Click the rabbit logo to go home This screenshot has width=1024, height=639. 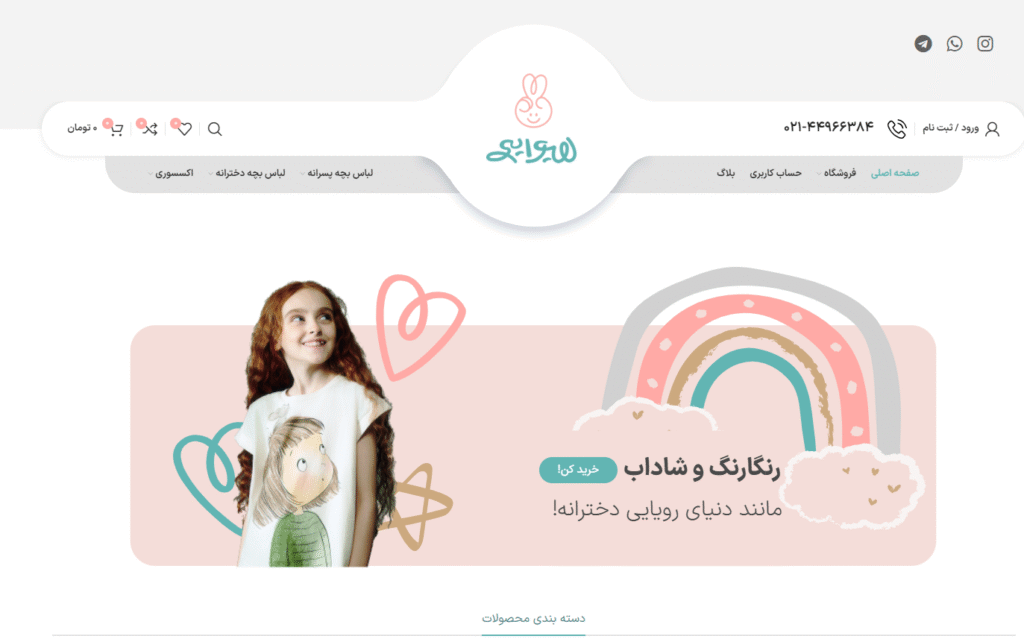click(532, 118)
